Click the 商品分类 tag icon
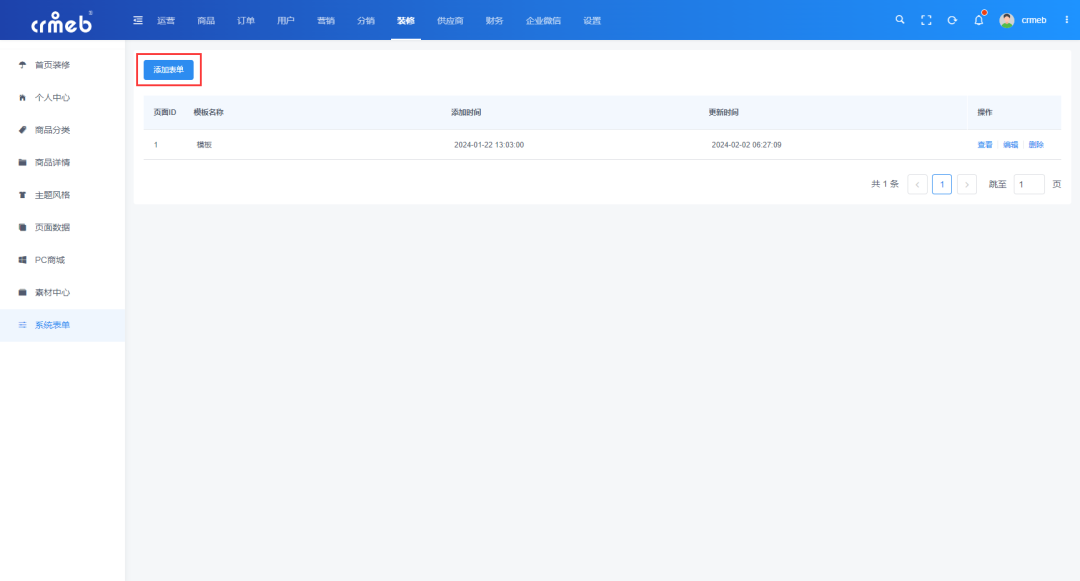This screenshot has height=581, width=1080. pos(22,129)
